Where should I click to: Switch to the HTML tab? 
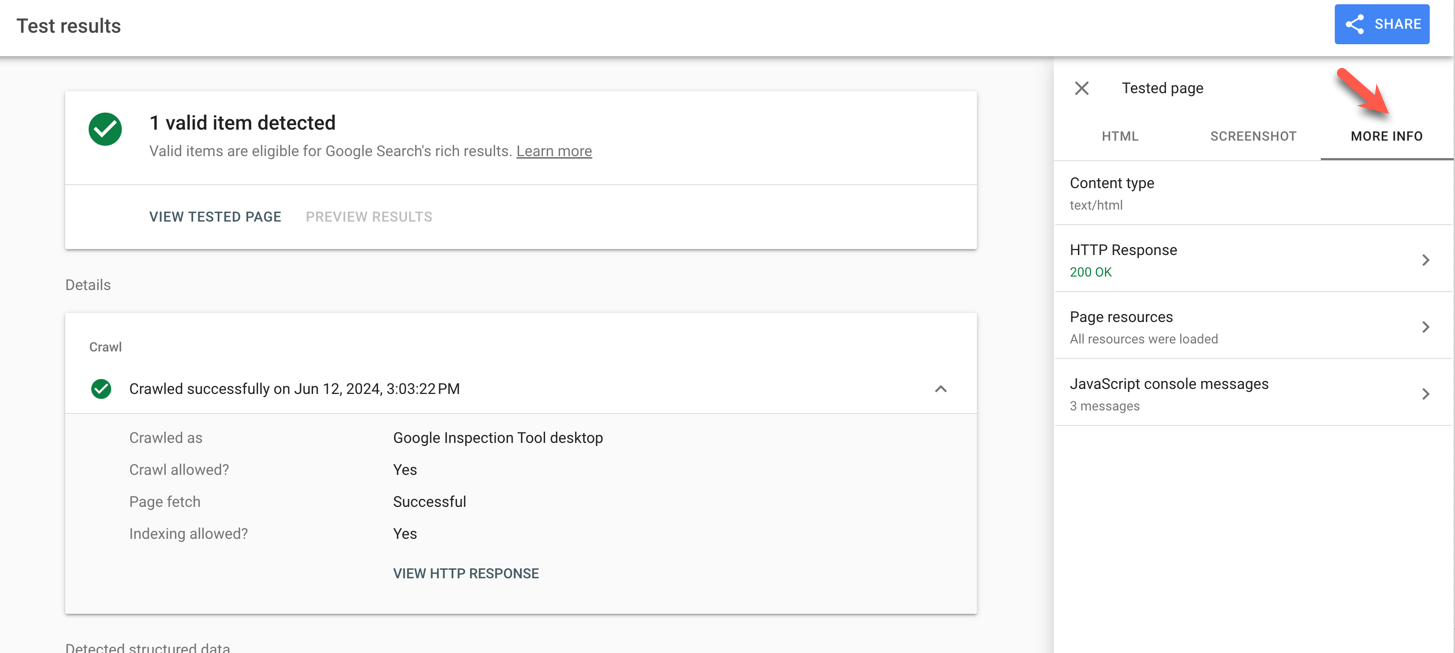[1120, 136]
